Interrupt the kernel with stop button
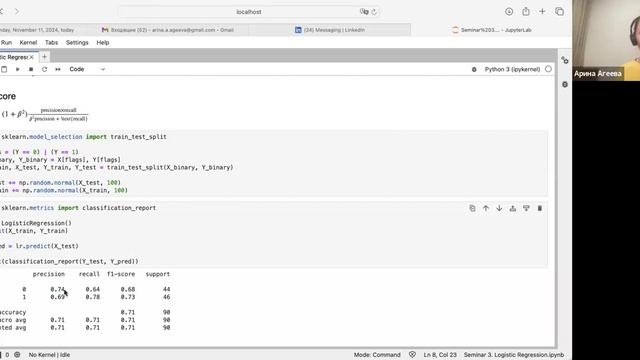This screenshot has width=640, height=360. [31, 69]
